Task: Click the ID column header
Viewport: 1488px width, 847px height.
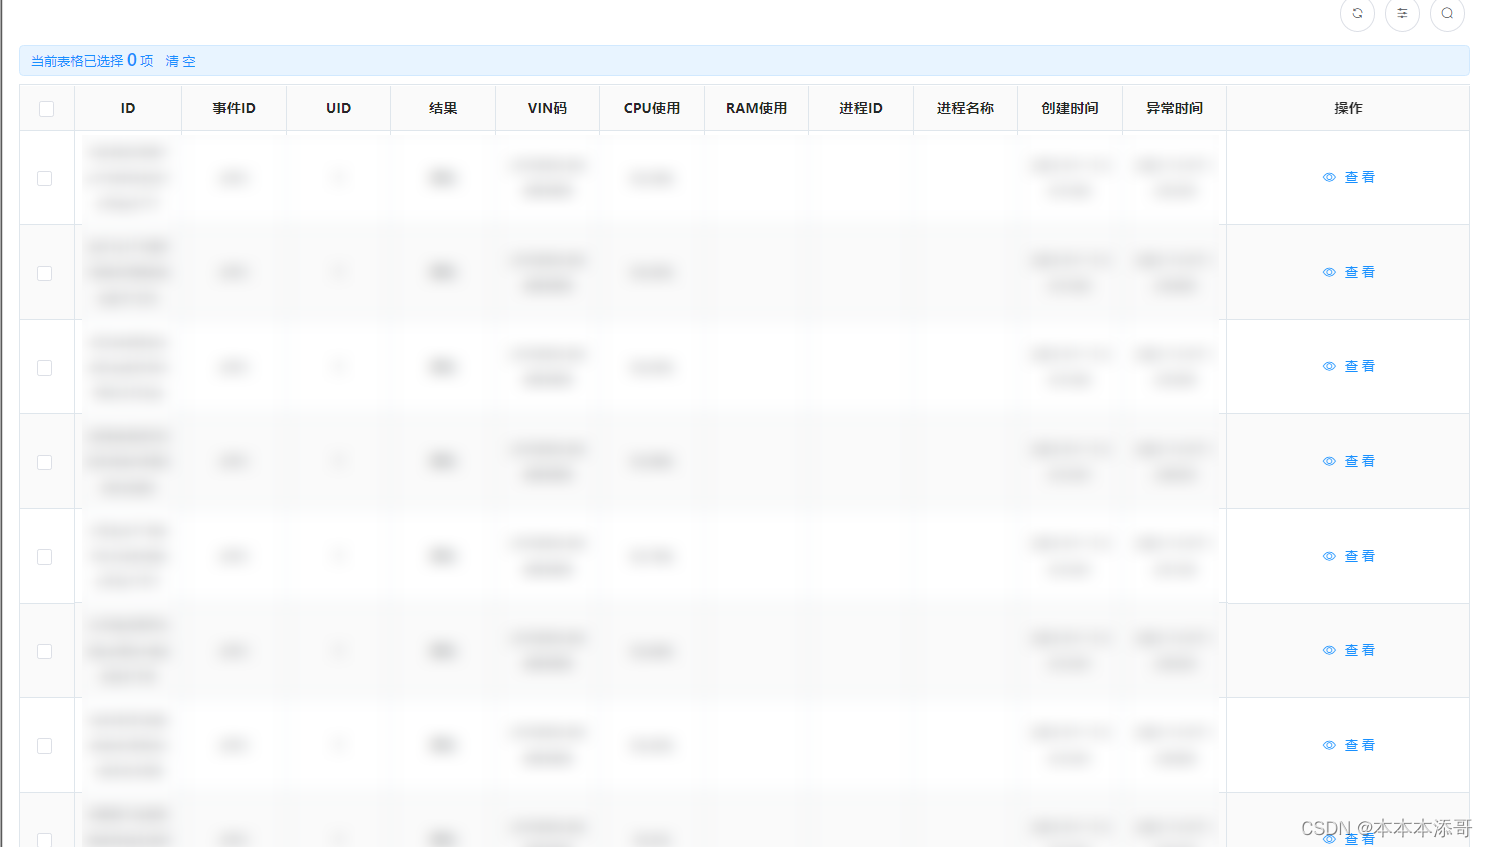Action: point(128,108)
